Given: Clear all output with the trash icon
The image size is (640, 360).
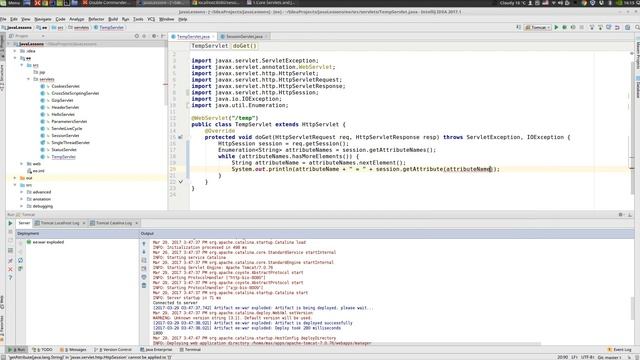Looking at the screenshot, I should point(144,285).
